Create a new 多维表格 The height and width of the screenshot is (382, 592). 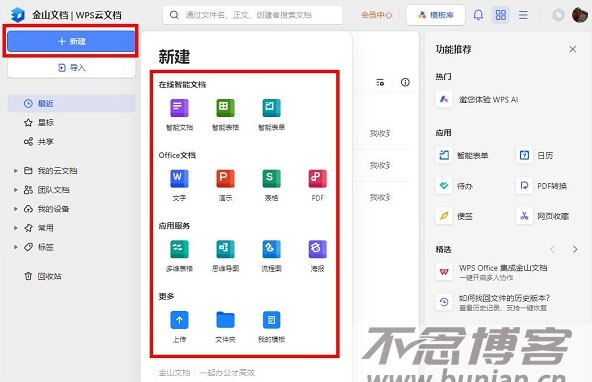click(x=179, y=256)
